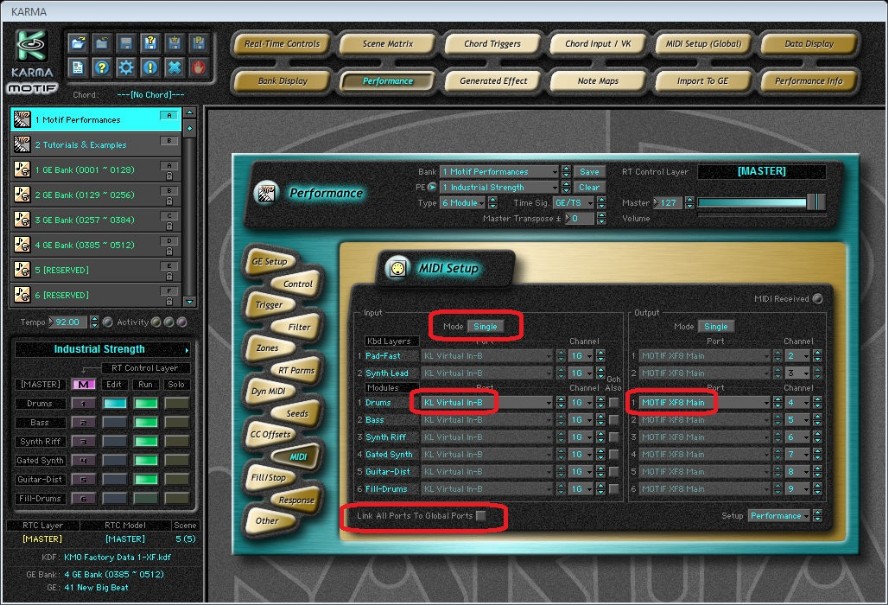The width and height of the screenshot is (888, 605).
Task: Click the Save button next to Bank
Action: point(590,172)
